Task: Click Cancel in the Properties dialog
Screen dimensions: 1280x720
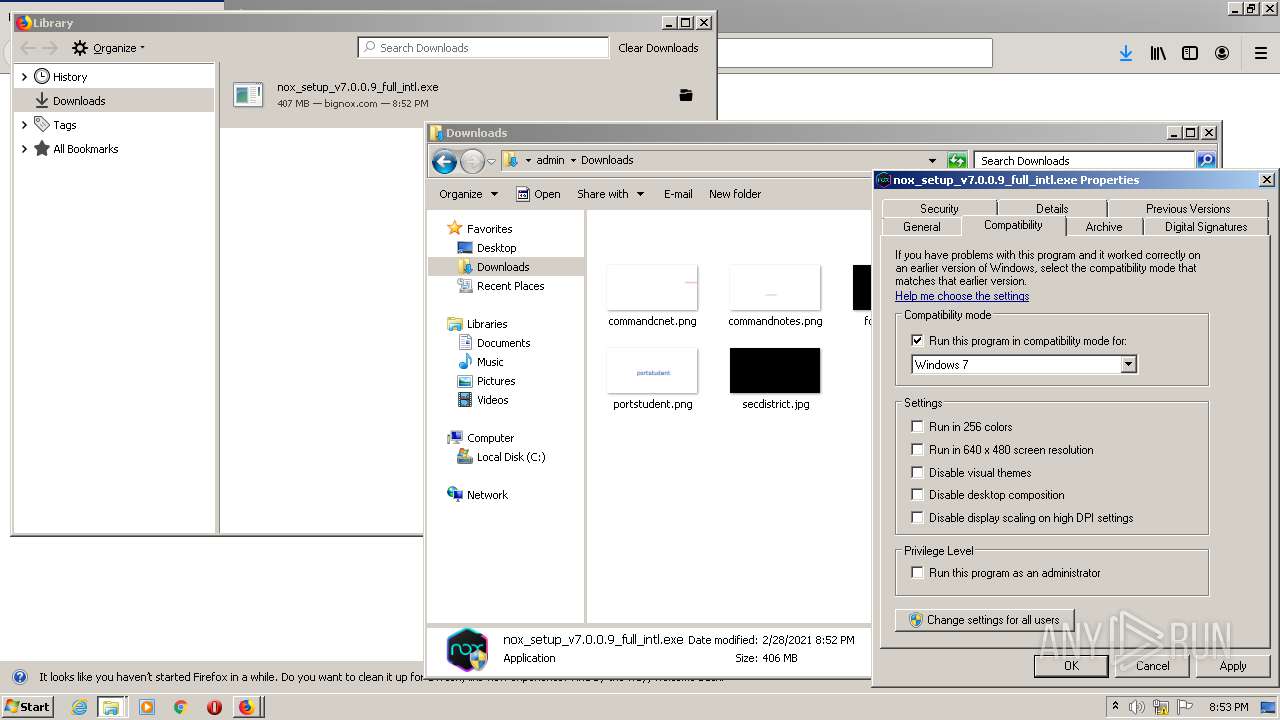Action: [x=1152, y=666]
